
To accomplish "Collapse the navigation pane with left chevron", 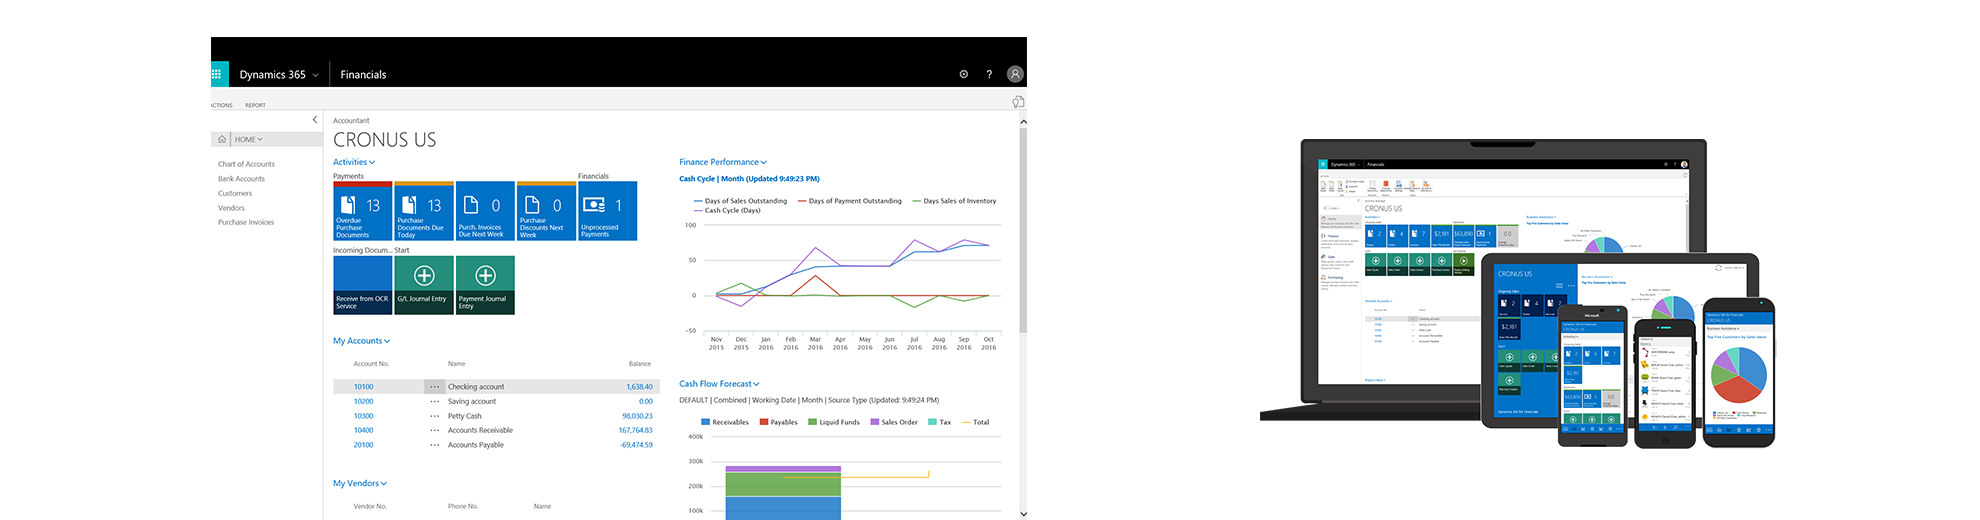I will [x=315, y=120].
